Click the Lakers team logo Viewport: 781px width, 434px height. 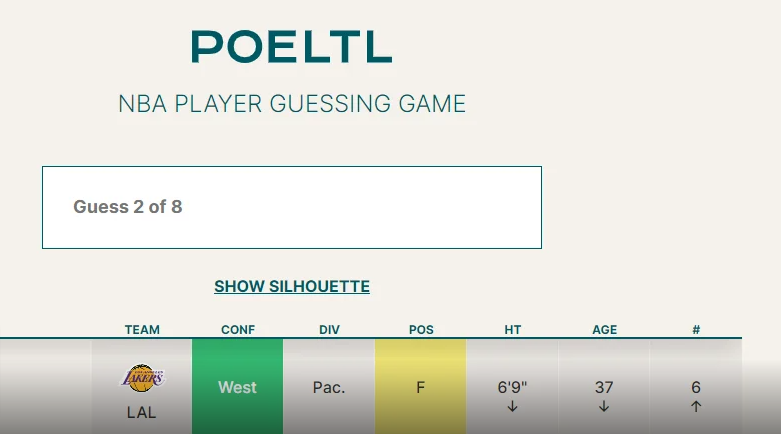click(x=142, y=378)
